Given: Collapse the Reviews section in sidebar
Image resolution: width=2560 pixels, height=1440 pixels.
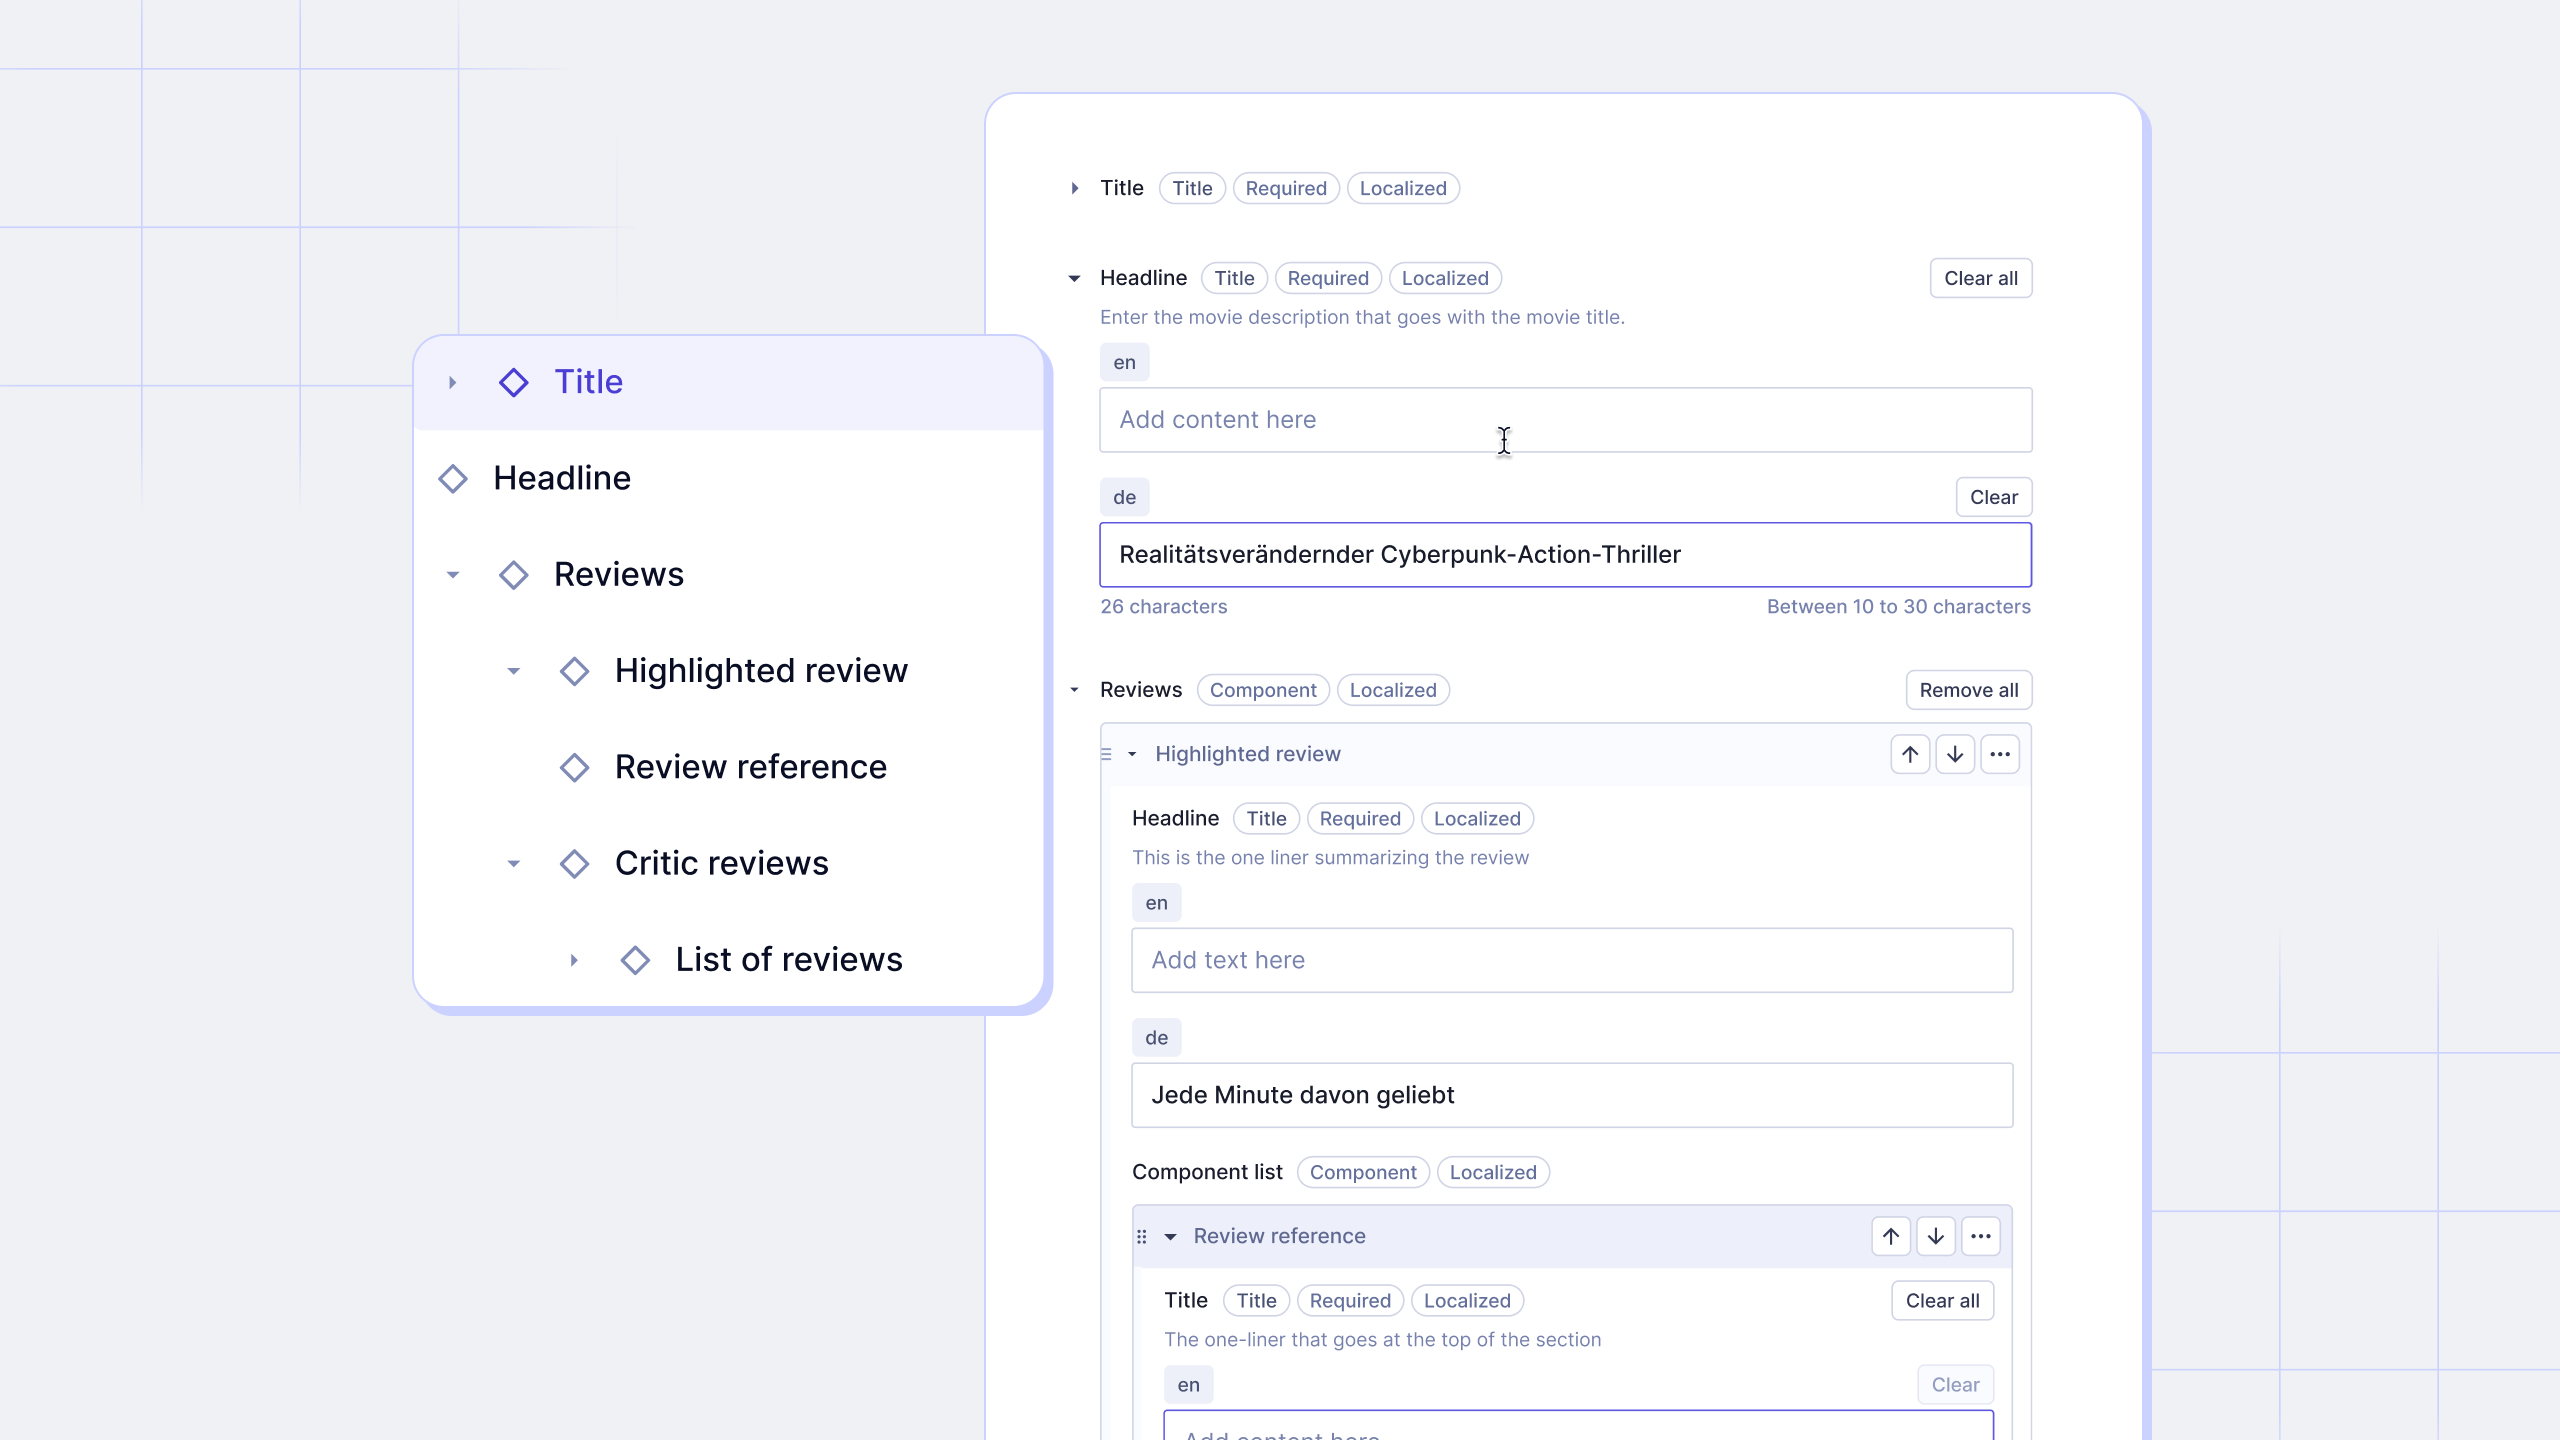Looking at the screenshot, I should point(454,573).
